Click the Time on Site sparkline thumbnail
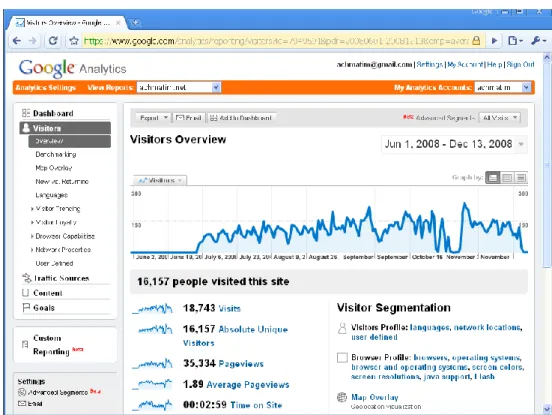Viewport: 552px width, 415px height. click(x=152, y=405)
